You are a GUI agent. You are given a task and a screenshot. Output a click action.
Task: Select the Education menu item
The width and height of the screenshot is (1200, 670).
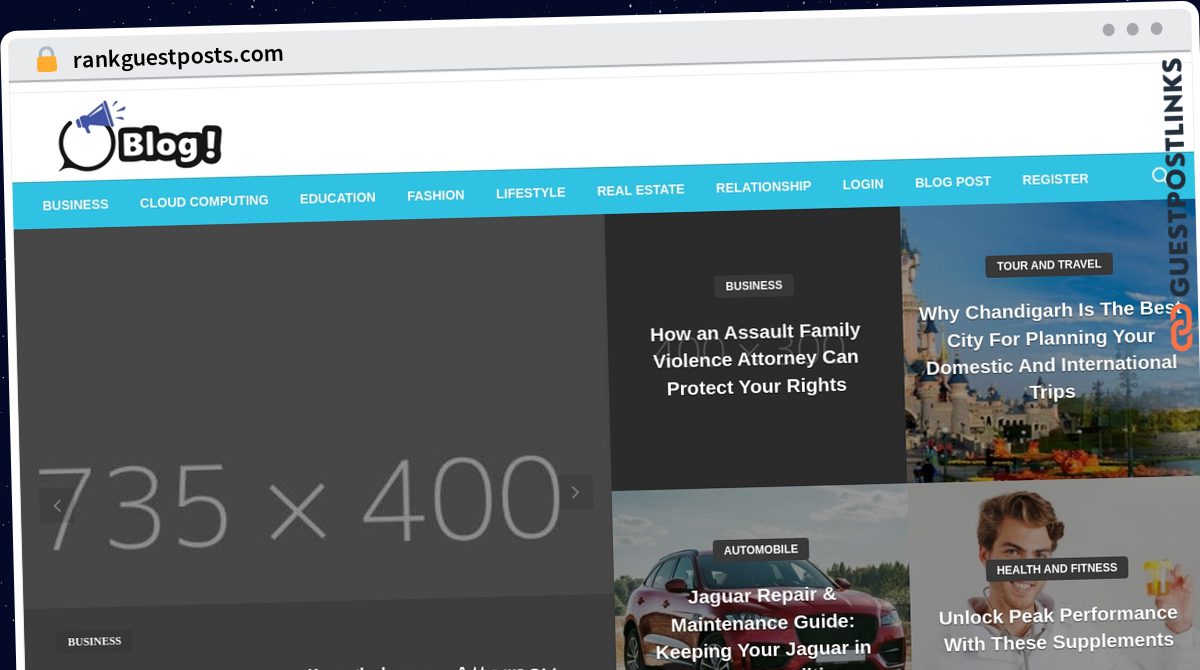[x=338, y=198]
